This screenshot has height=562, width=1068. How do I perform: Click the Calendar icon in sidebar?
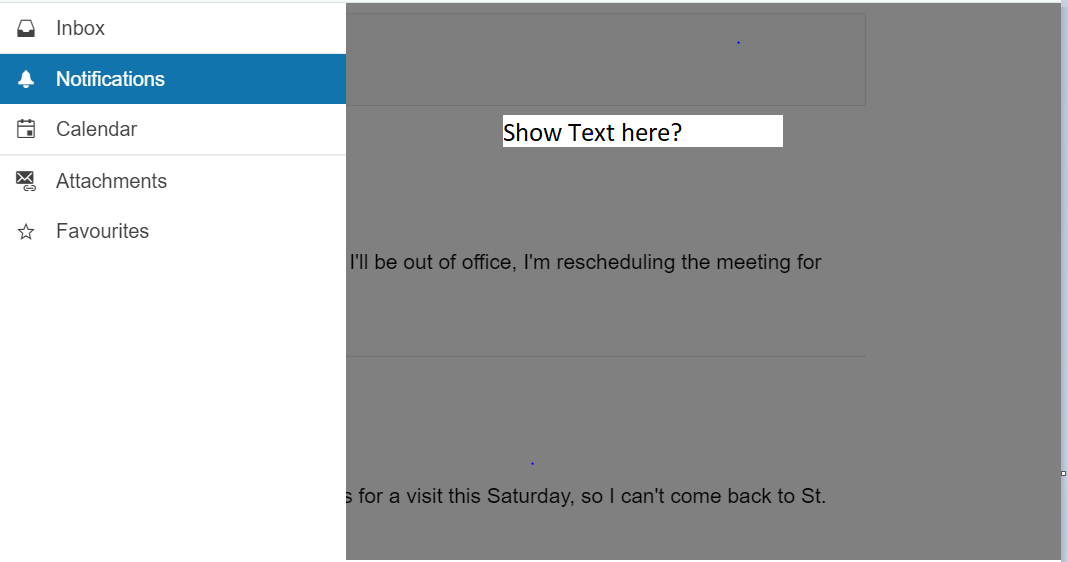click(x=27, y=129)
